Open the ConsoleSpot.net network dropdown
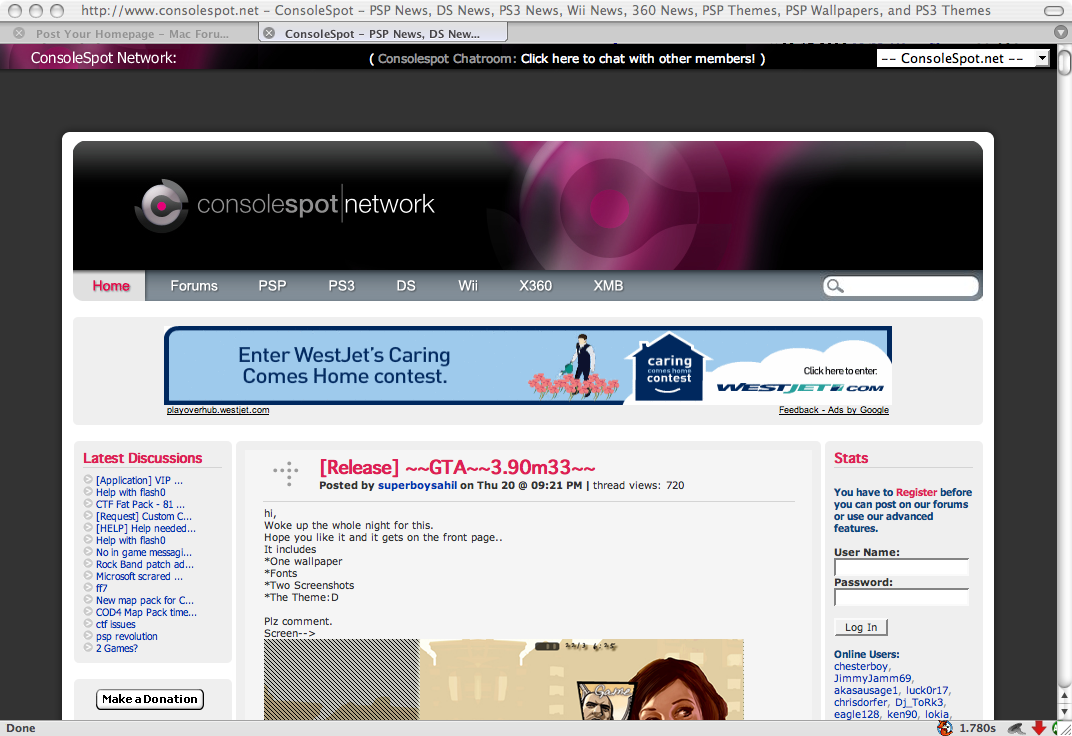Screen dimensions: 1072x736 coord(963,58)
